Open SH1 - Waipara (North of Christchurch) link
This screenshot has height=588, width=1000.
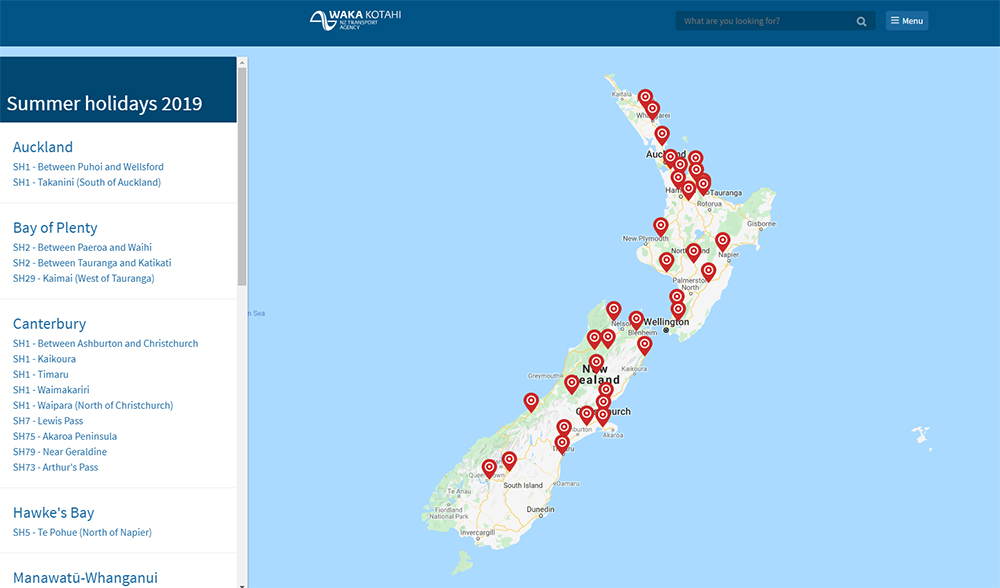(93, 405)
